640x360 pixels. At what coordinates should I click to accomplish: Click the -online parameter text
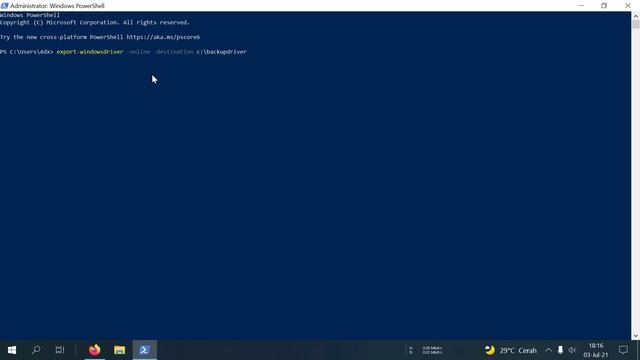[138, 52]
